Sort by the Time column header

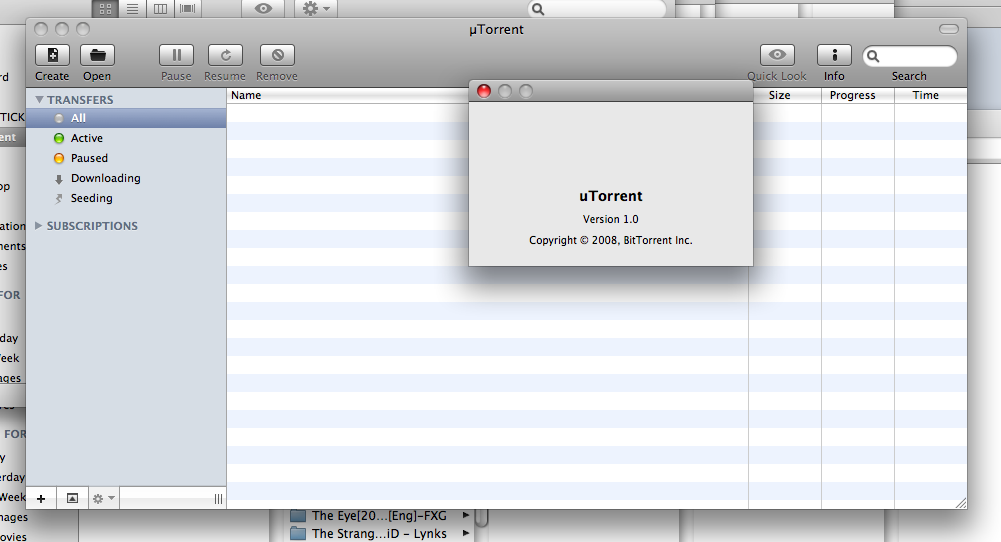pos(930,95)
